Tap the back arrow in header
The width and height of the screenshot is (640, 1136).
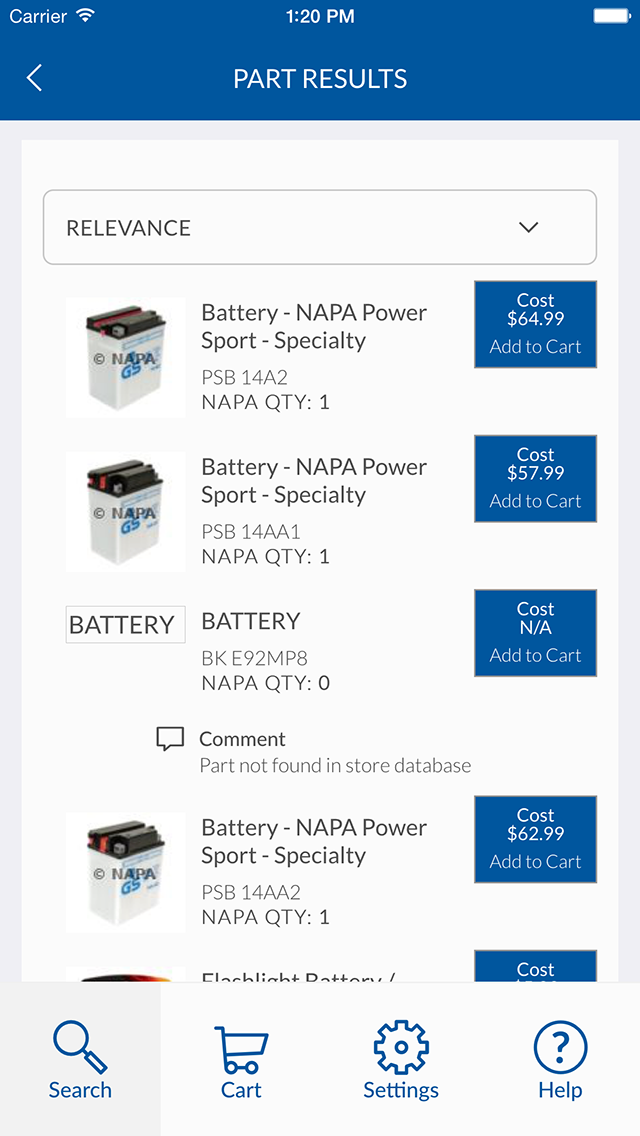point(34,78)
